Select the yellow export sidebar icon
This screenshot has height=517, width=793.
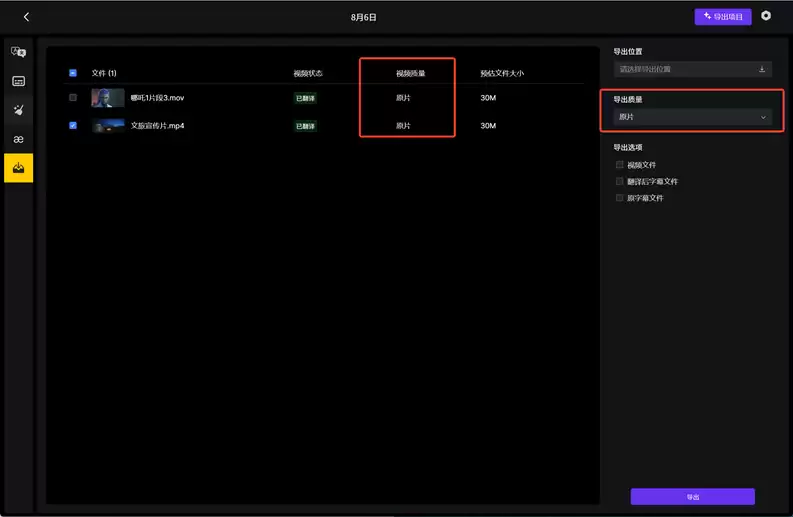[18, 168]
